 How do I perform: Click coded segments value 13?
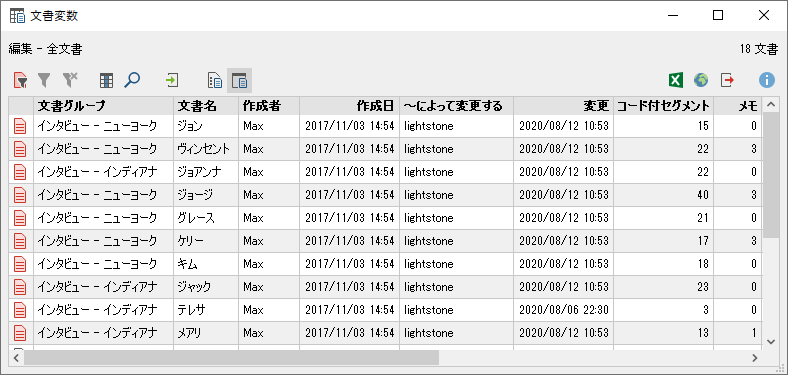pos(663,333)
